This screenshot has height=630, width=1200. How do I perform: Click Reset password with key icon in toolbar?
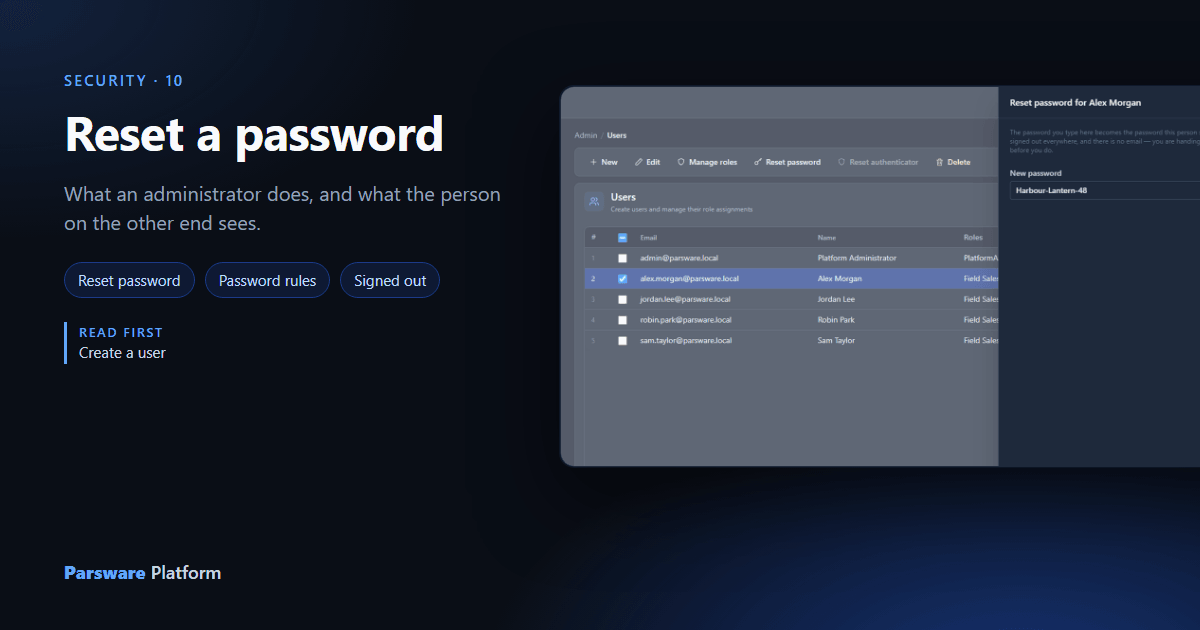tap(787, 162)
